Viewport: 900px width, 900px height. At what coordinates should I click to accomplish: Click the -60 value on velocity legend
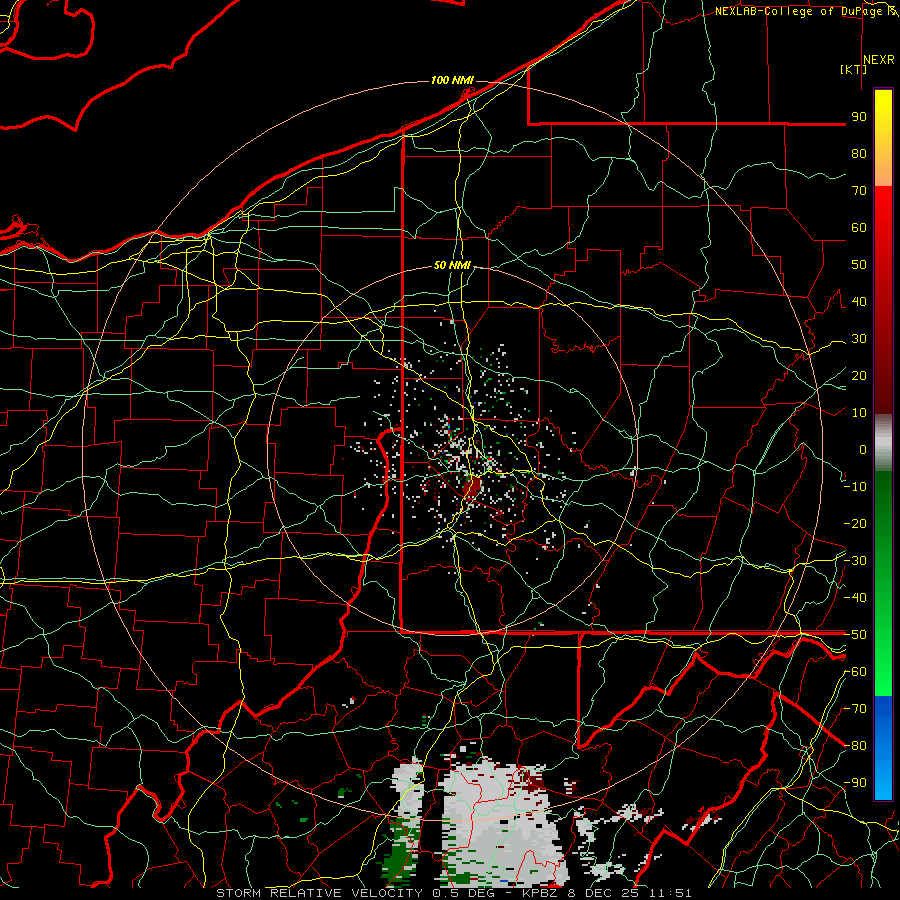[x=855, y=672]
